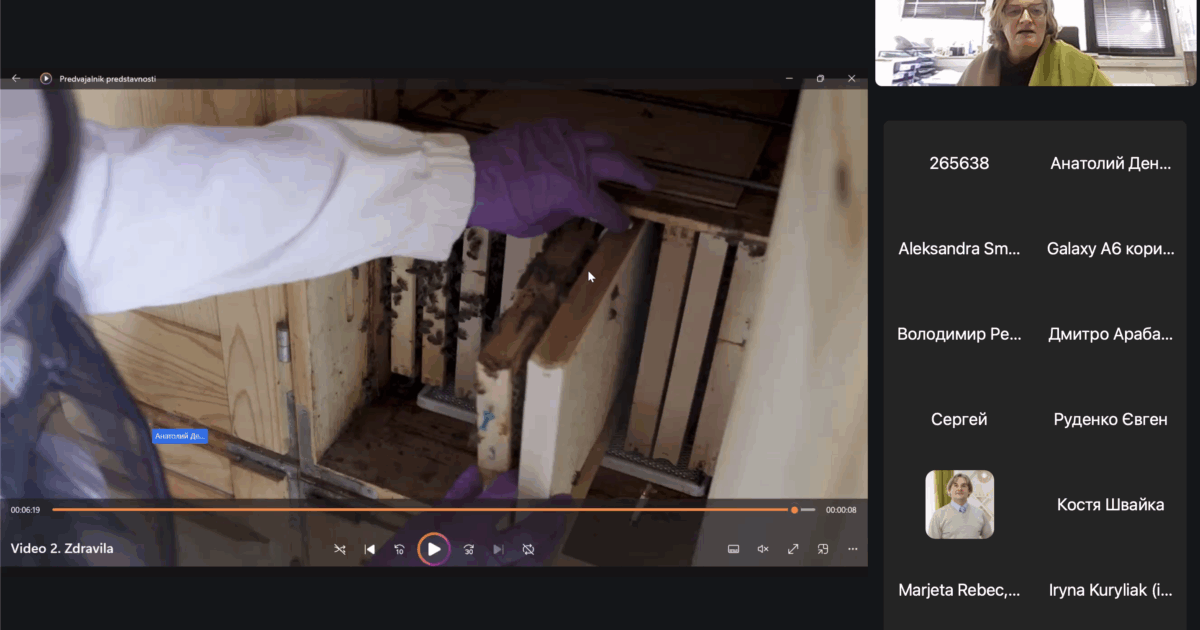
Task: Select participant Marjeta Rebec tile
Action: pos(959,590)
